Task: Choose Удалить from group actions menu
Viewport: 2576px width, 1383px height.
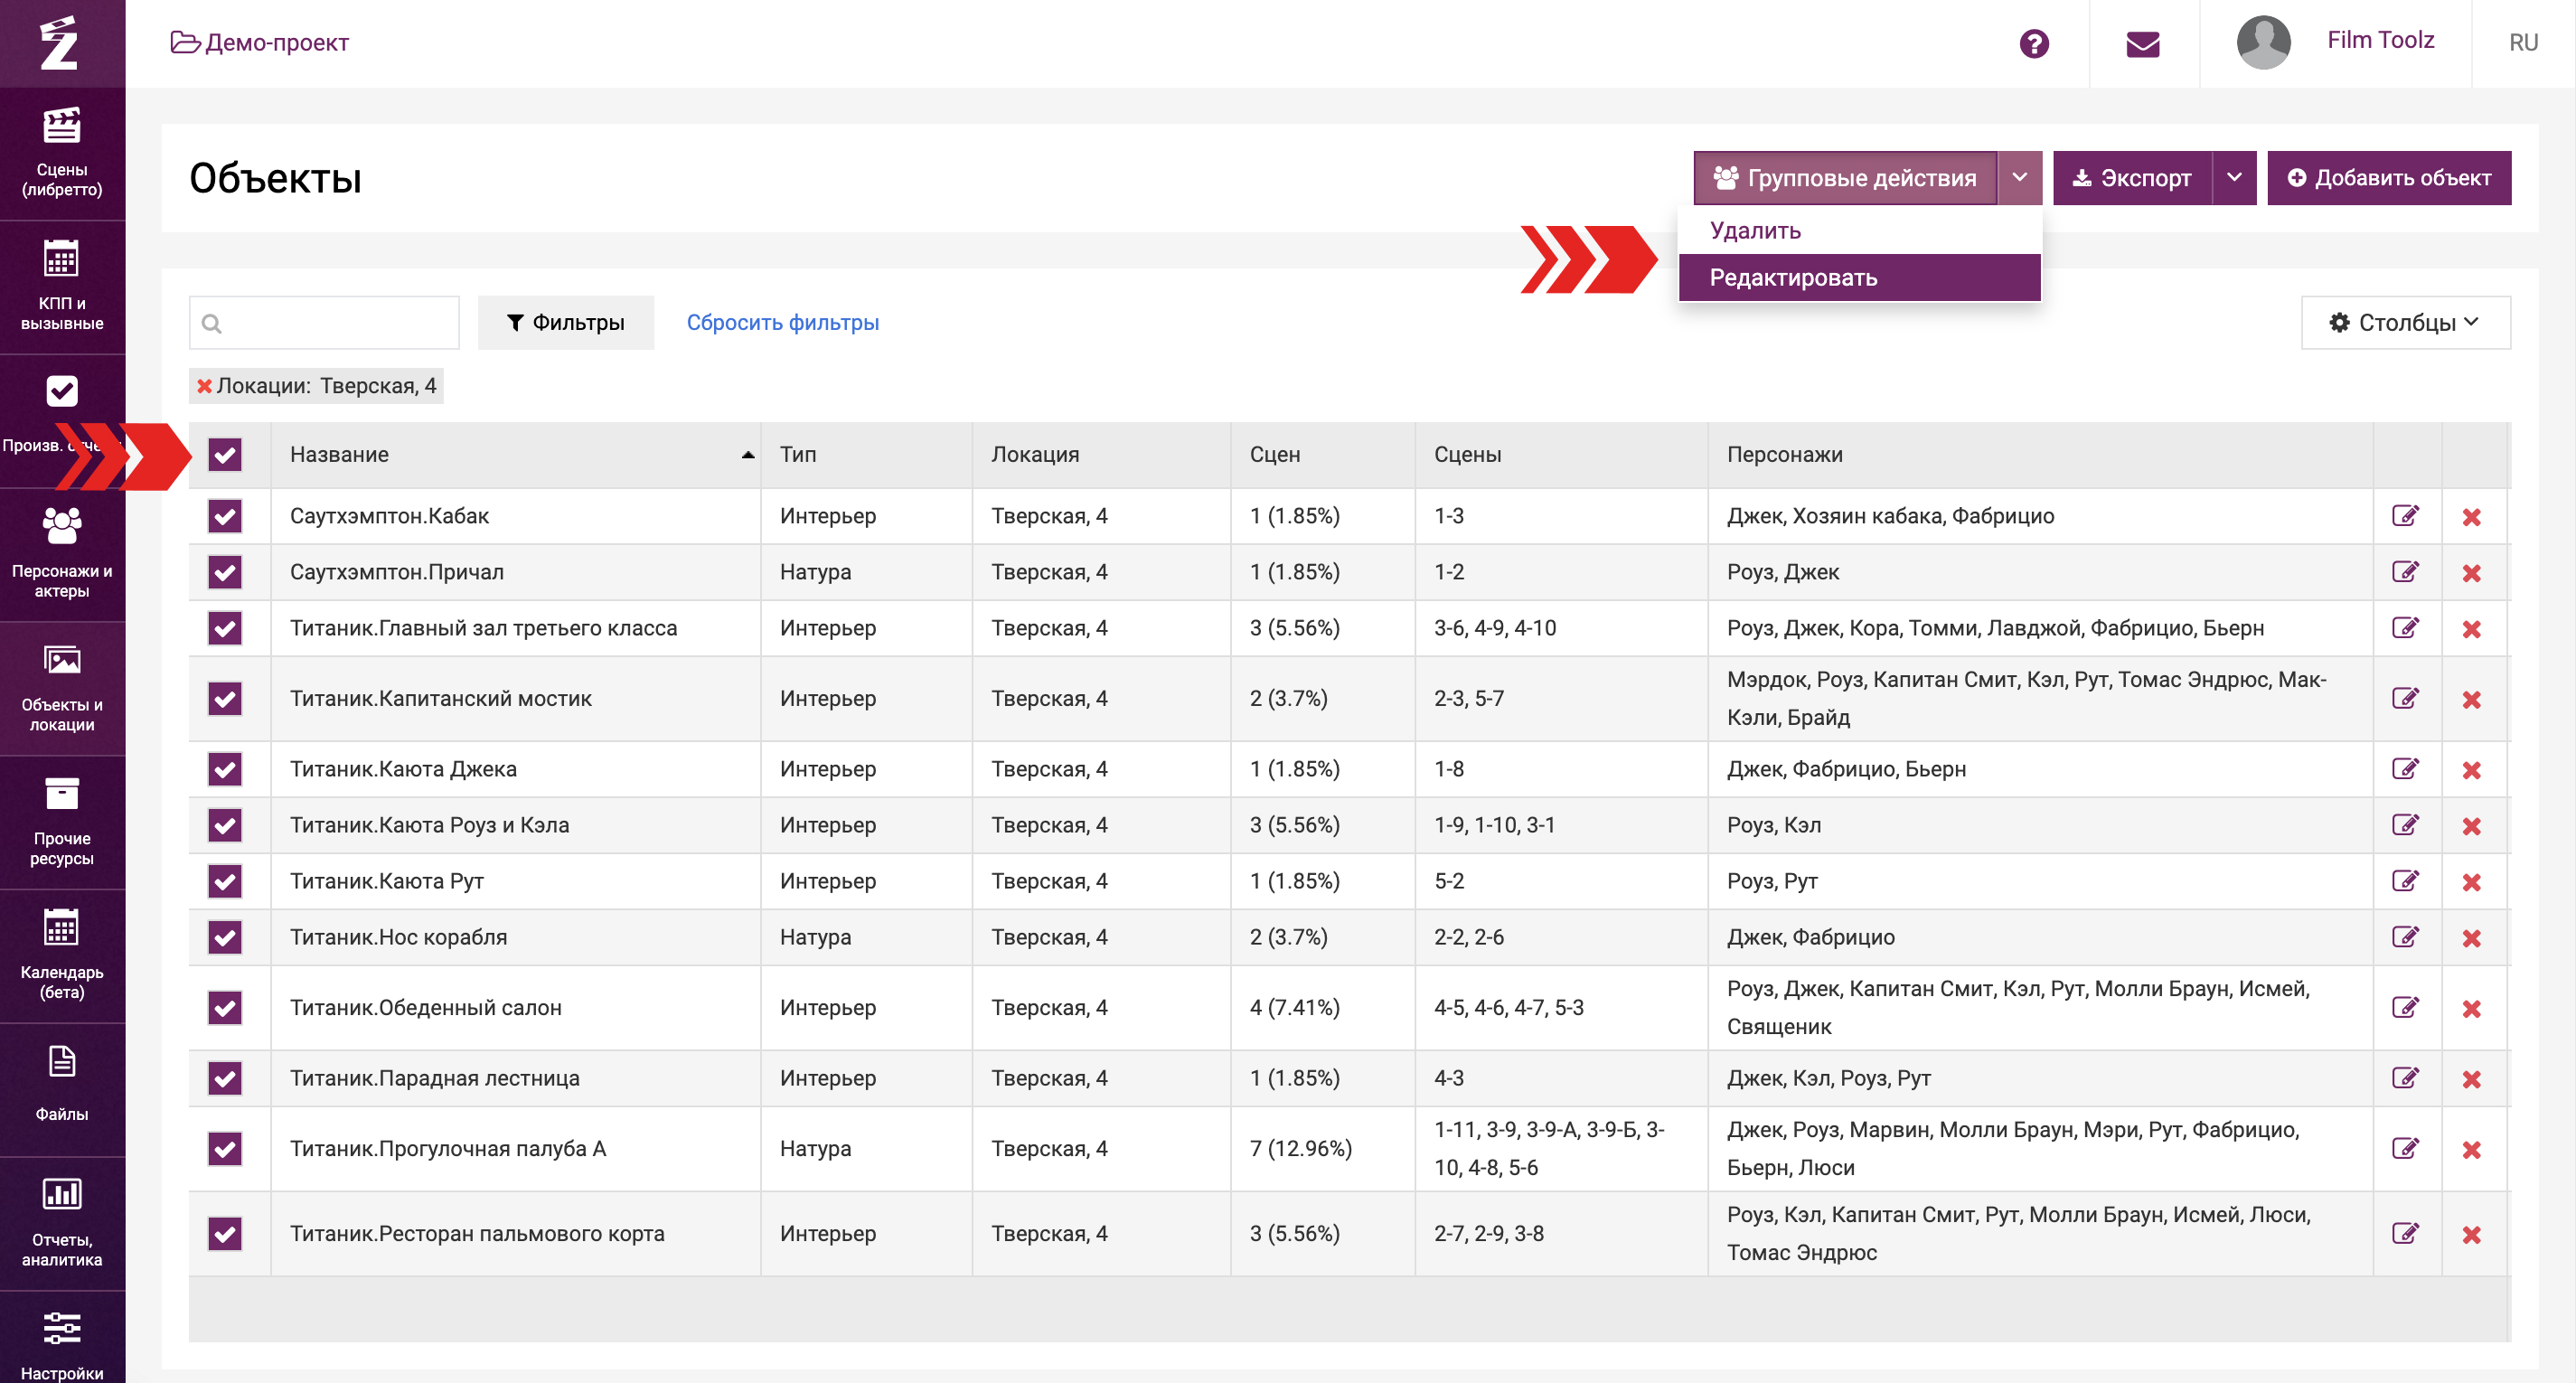Action: pyautogui.click(x=1859, y=230)
